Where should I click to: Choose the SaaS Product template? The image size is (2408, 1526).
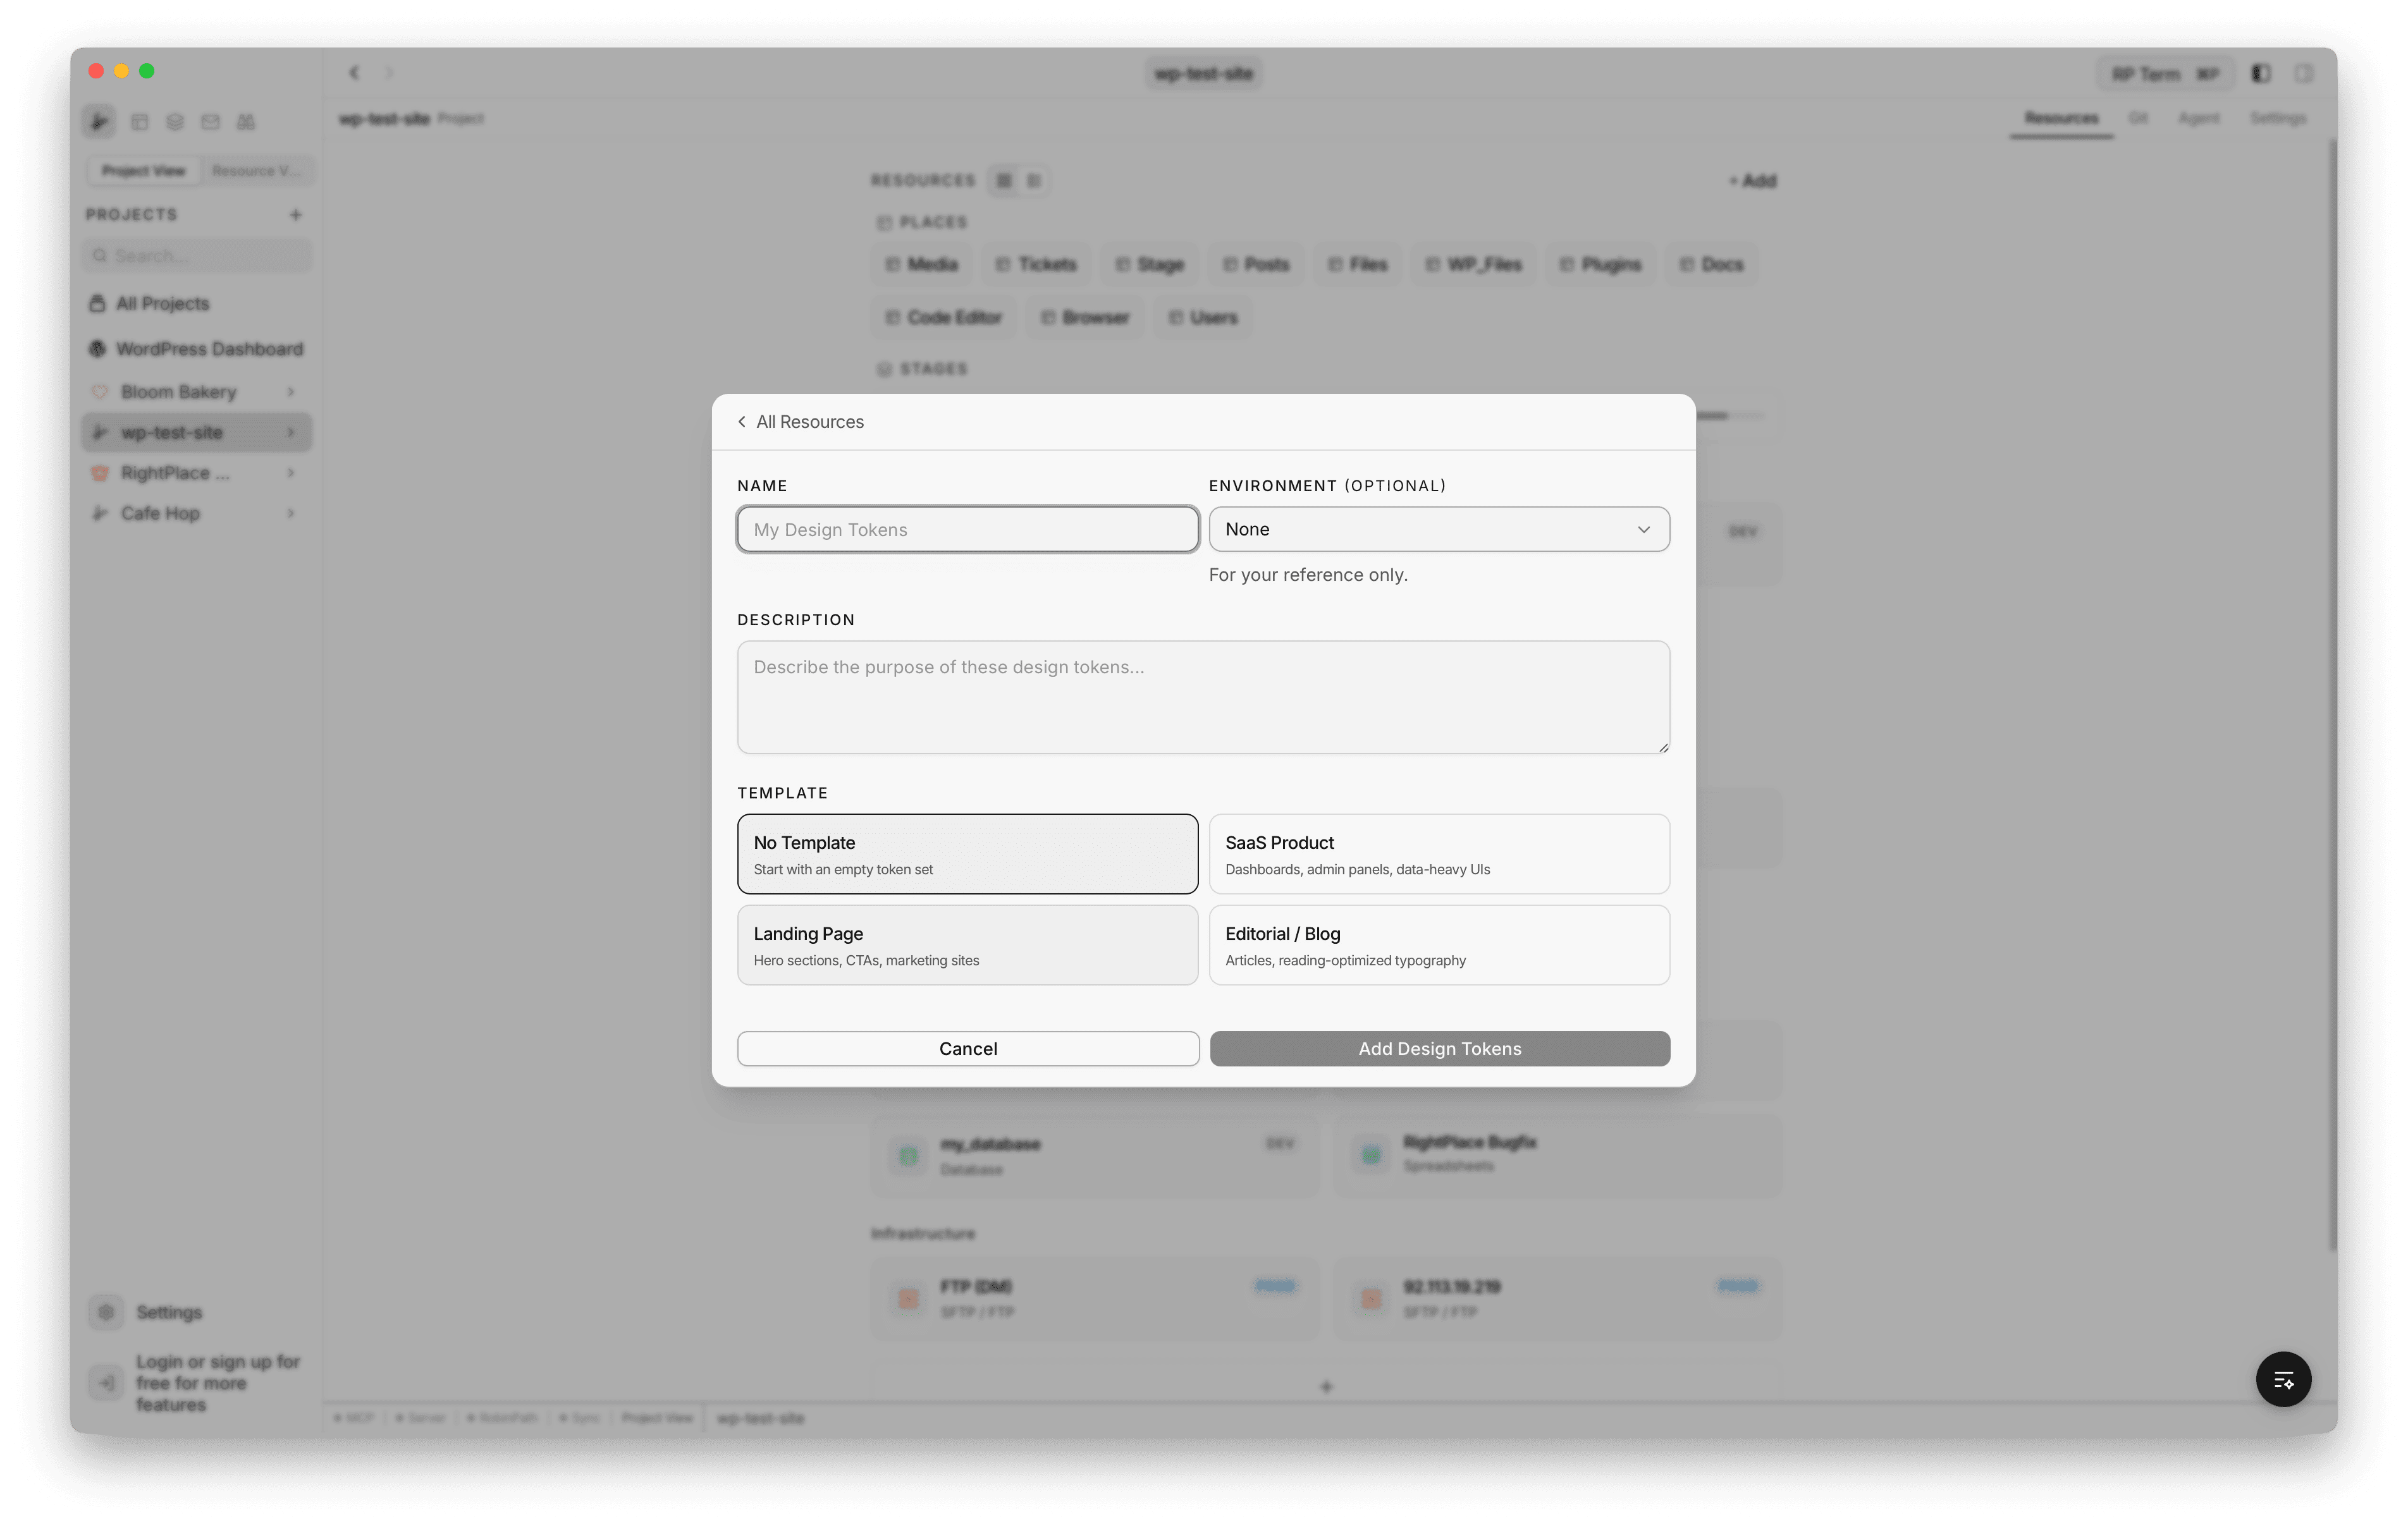(1438, 854)
